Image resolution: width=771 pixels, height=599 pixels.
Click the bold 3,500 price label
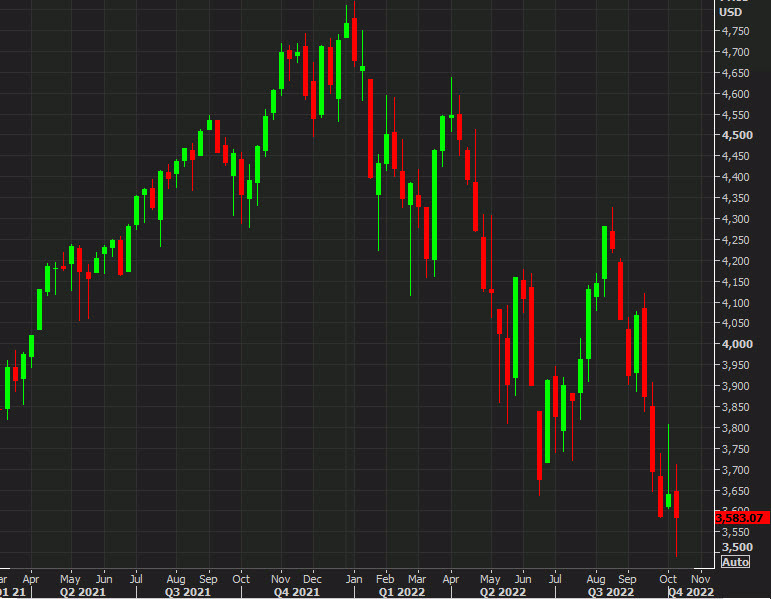pos(737,547)
